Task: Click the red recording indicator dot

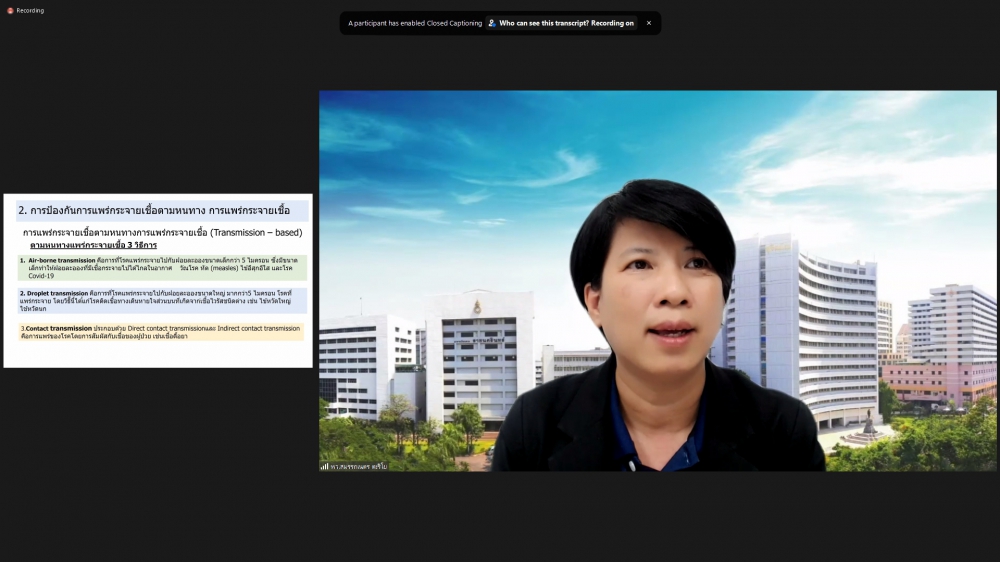Action: (x=10, y=11)
